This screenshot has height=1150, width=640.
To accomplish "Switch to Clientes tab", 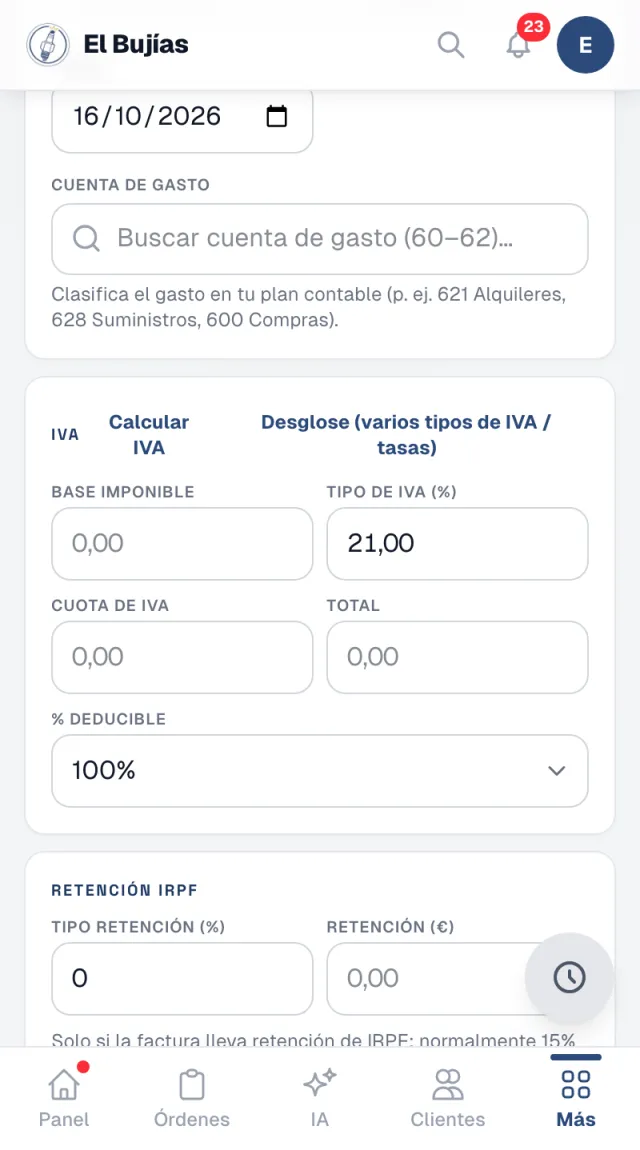I will 447,1097.
